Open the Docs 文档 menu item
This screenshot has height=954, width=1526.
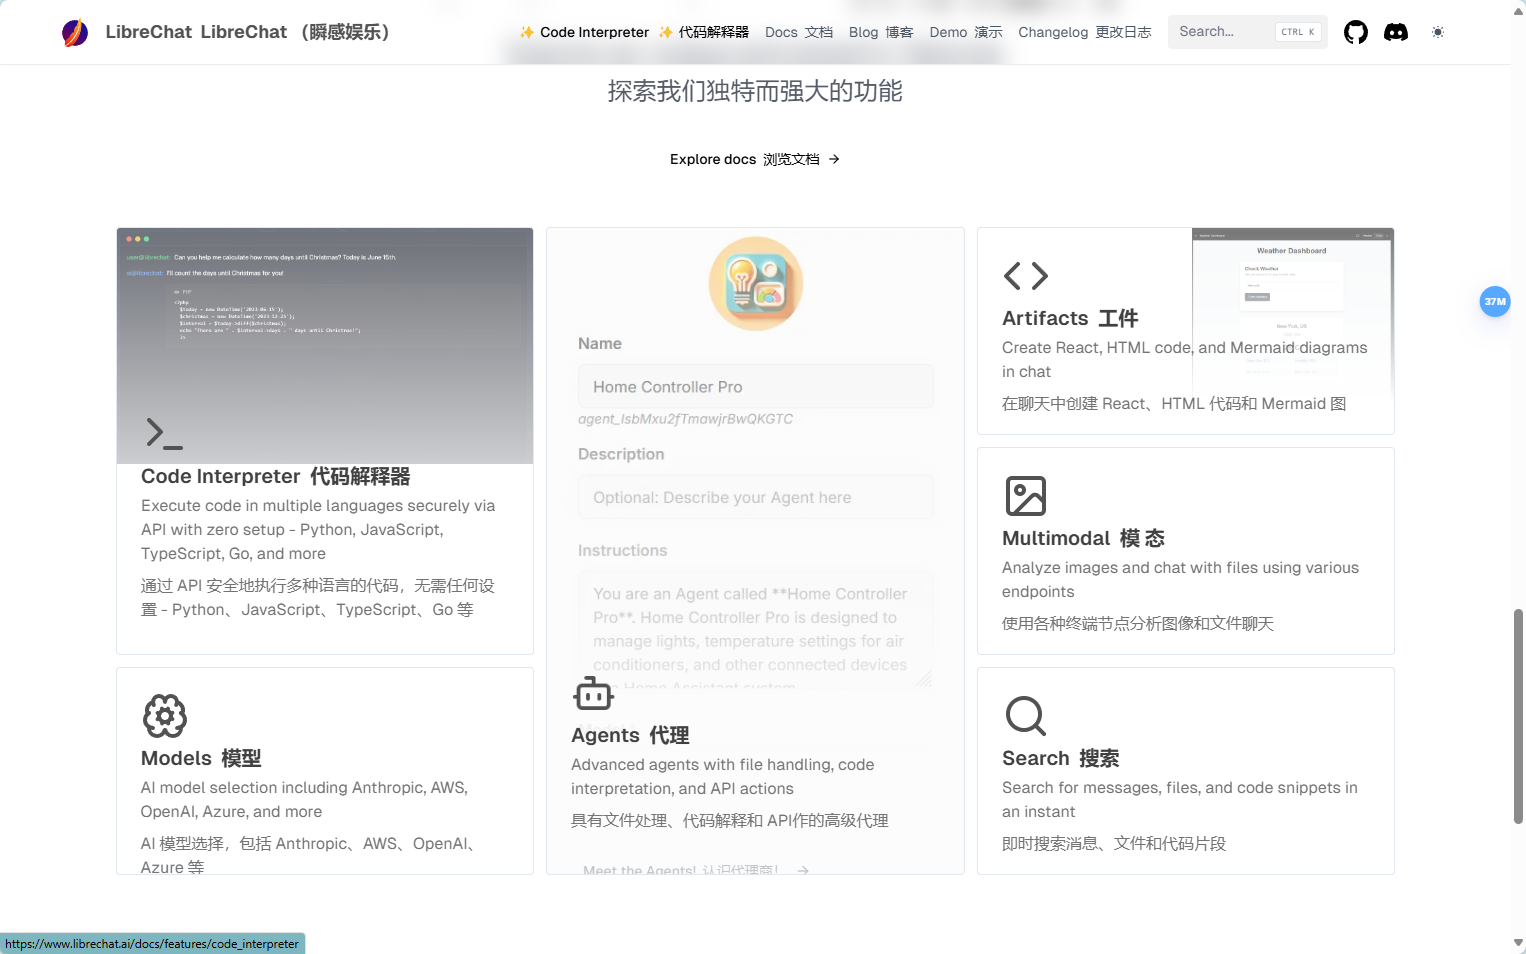click(x=799, y=32)
